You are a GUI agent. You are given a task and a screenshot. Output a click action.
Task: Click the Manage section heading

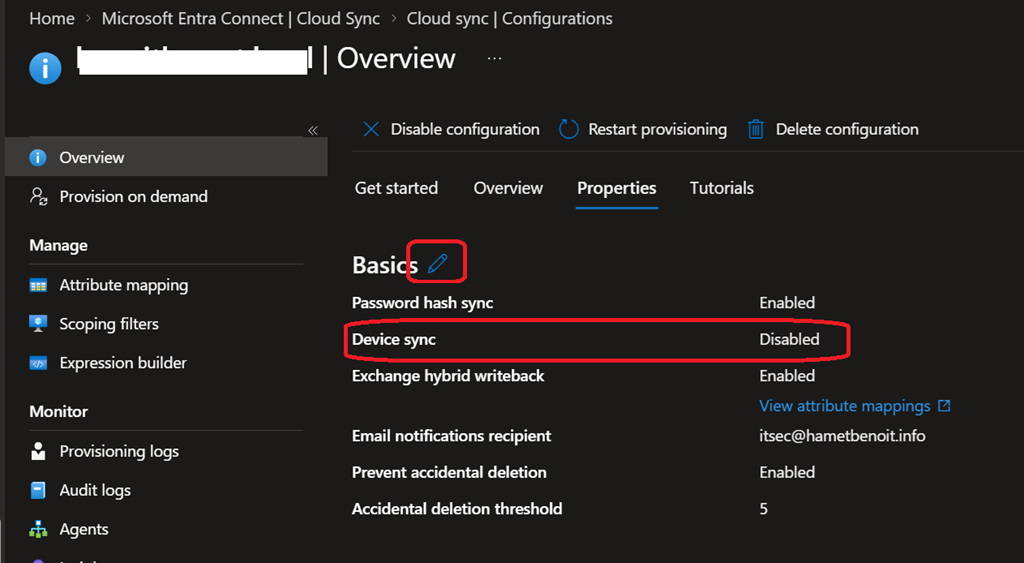click(58, 246)
